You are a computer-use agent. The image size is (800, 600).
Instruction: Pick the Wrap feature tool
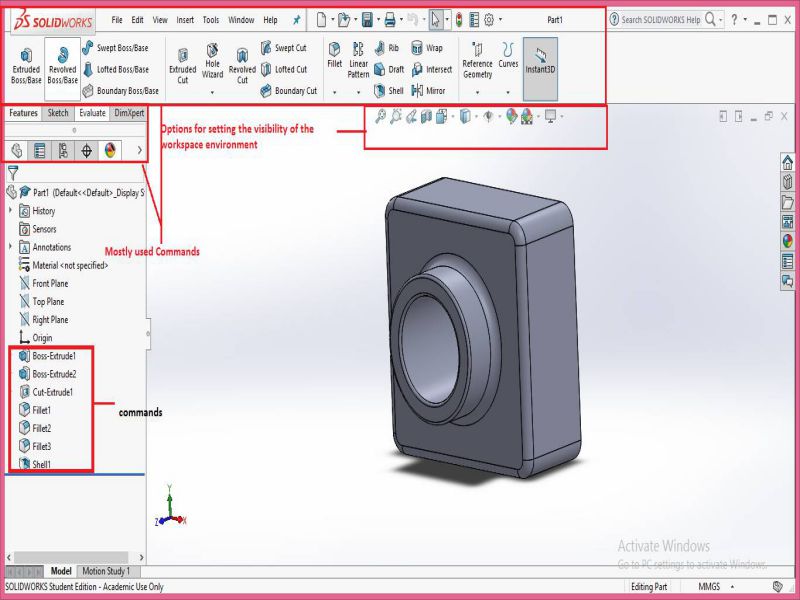click(427, 48)
